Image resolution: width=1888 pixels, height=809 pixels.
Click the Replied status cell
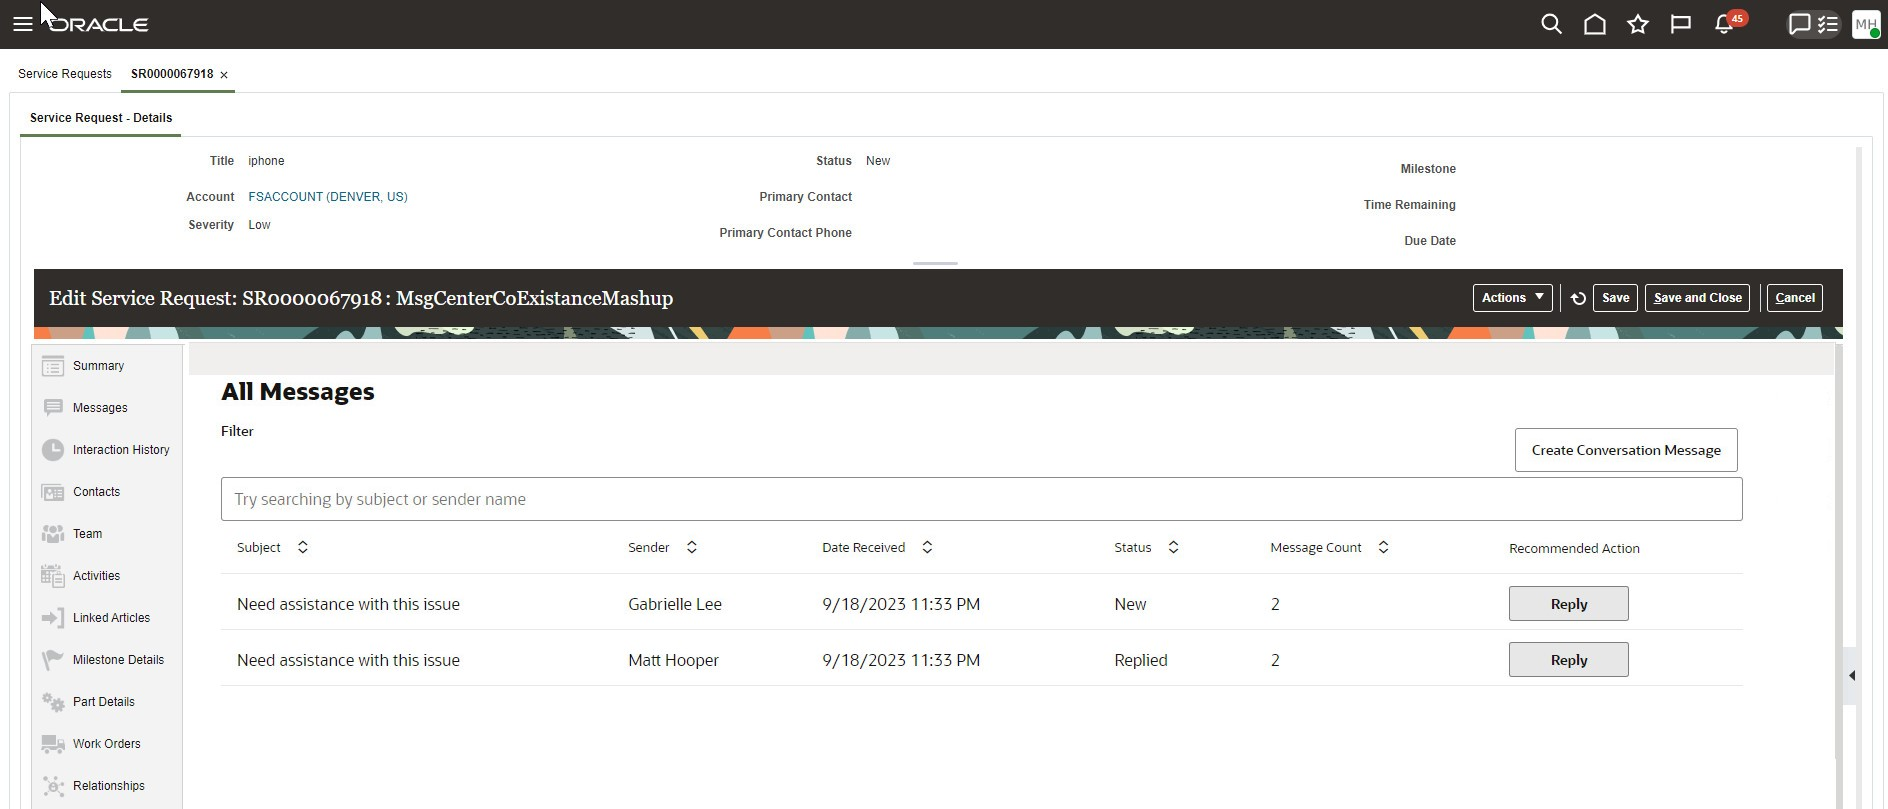[x=1141, y=660]
